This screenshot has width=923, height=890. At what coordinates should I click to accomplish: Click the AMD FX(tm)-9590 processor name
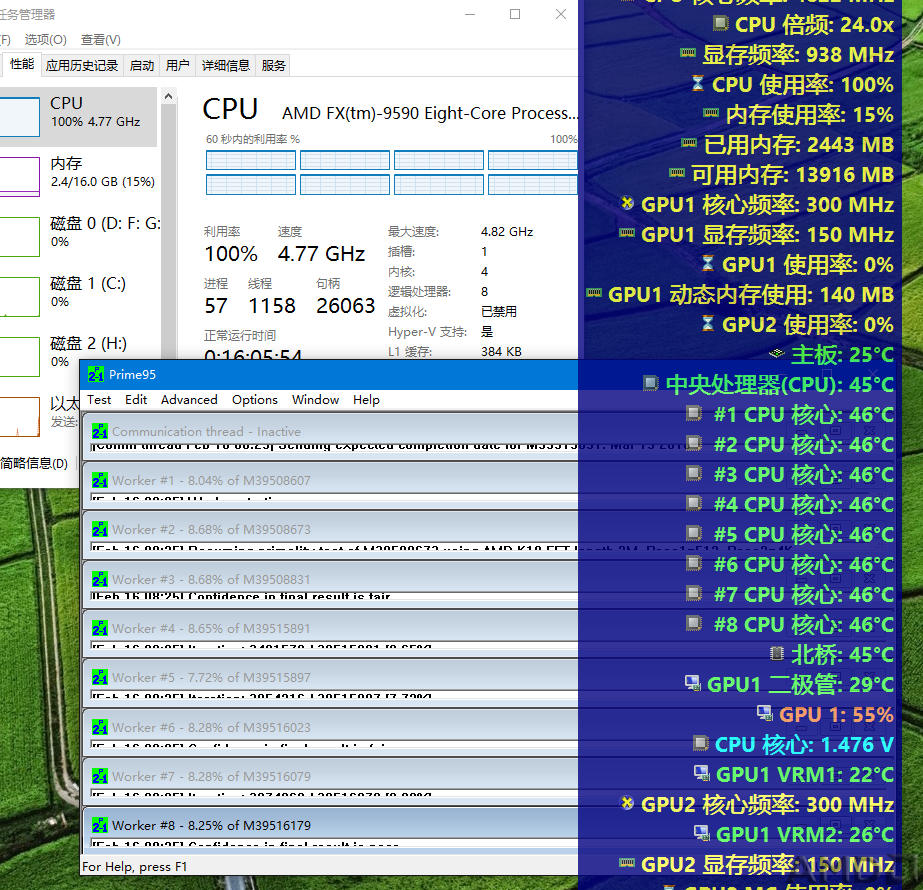tap(430, 113)
